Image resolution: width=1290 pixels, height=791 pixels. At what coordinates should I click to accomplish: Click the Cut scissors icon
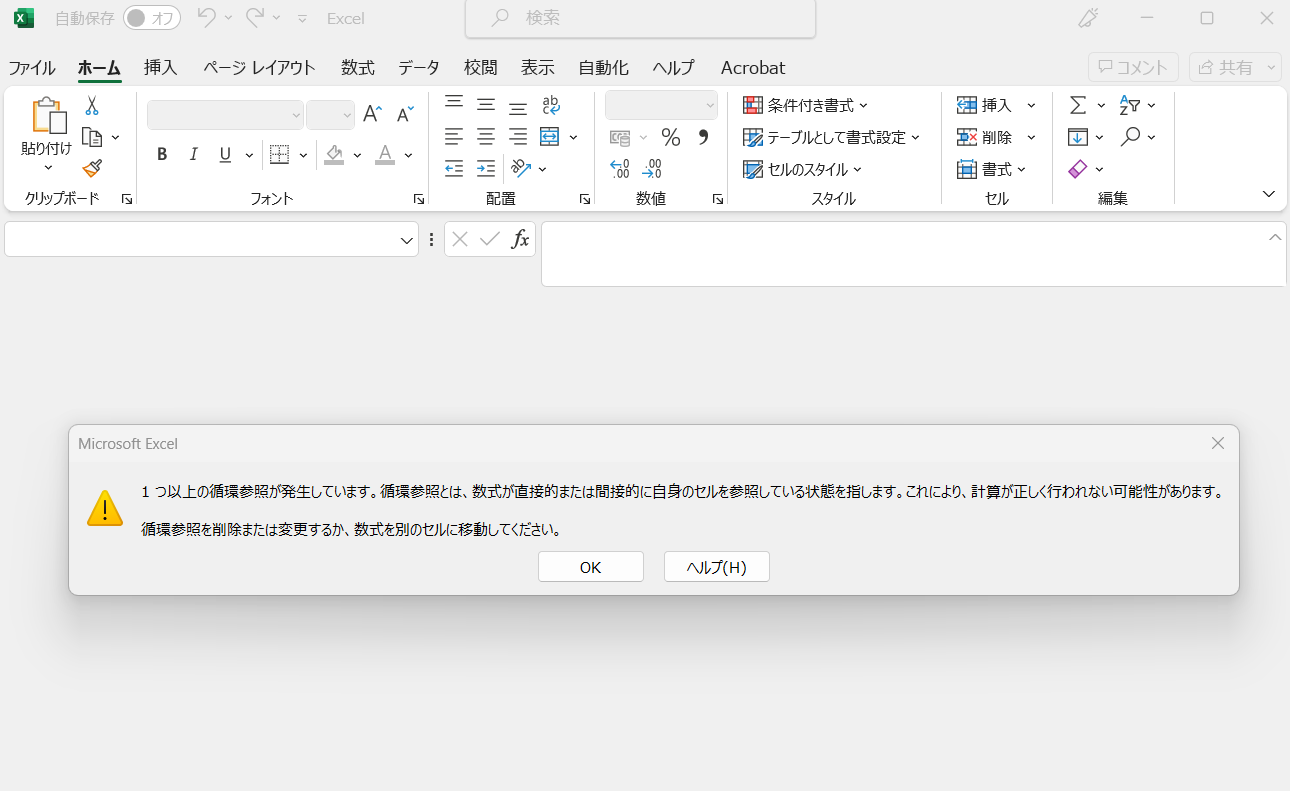[x=92, y=105]
